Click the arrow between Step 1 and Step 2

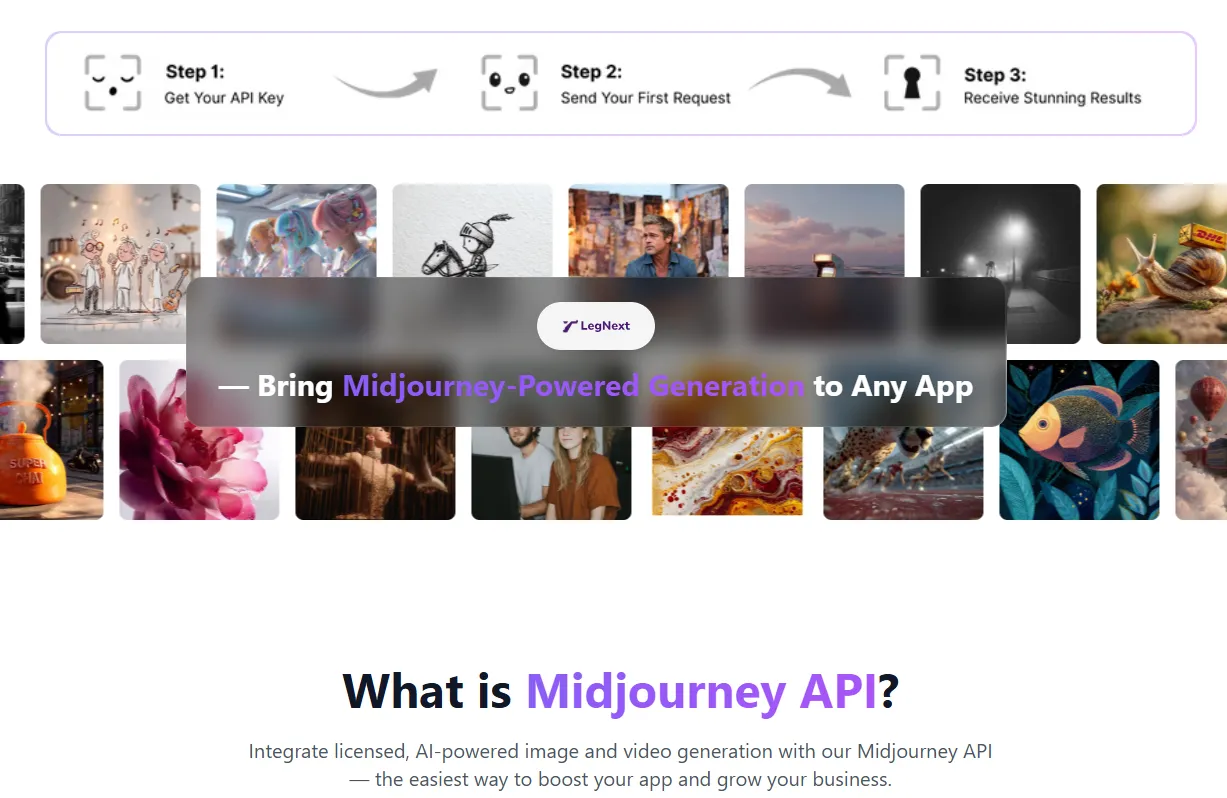pyautogui.click(x=385, y=83)
